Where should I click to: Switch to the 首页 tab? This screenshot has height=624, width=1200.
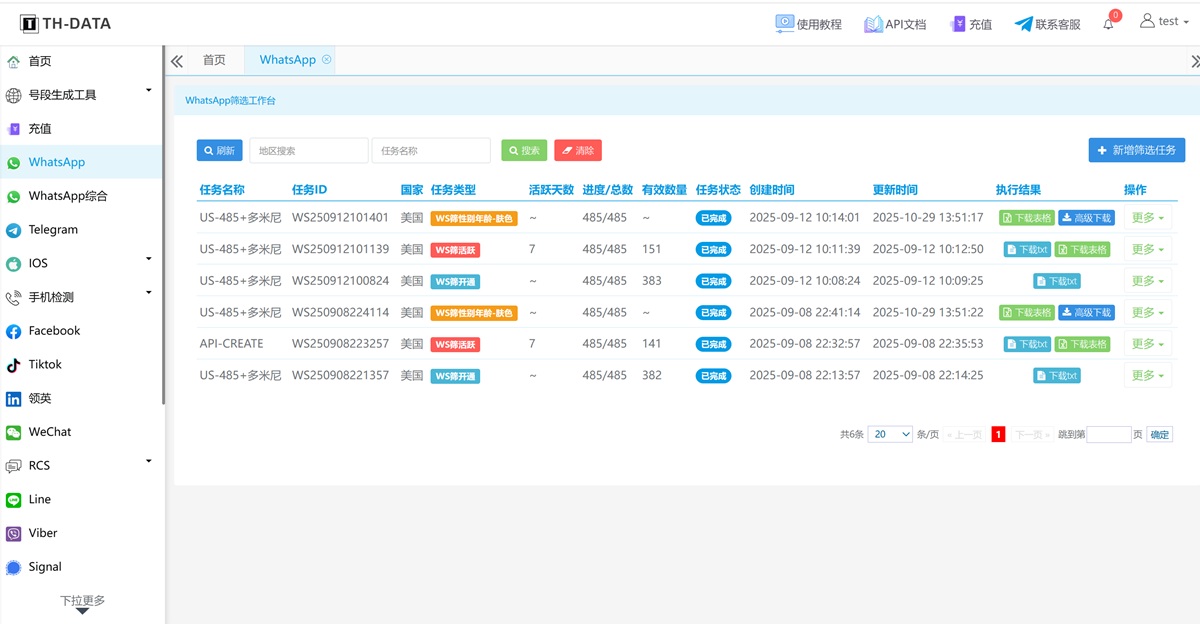[x=214, y=60]
